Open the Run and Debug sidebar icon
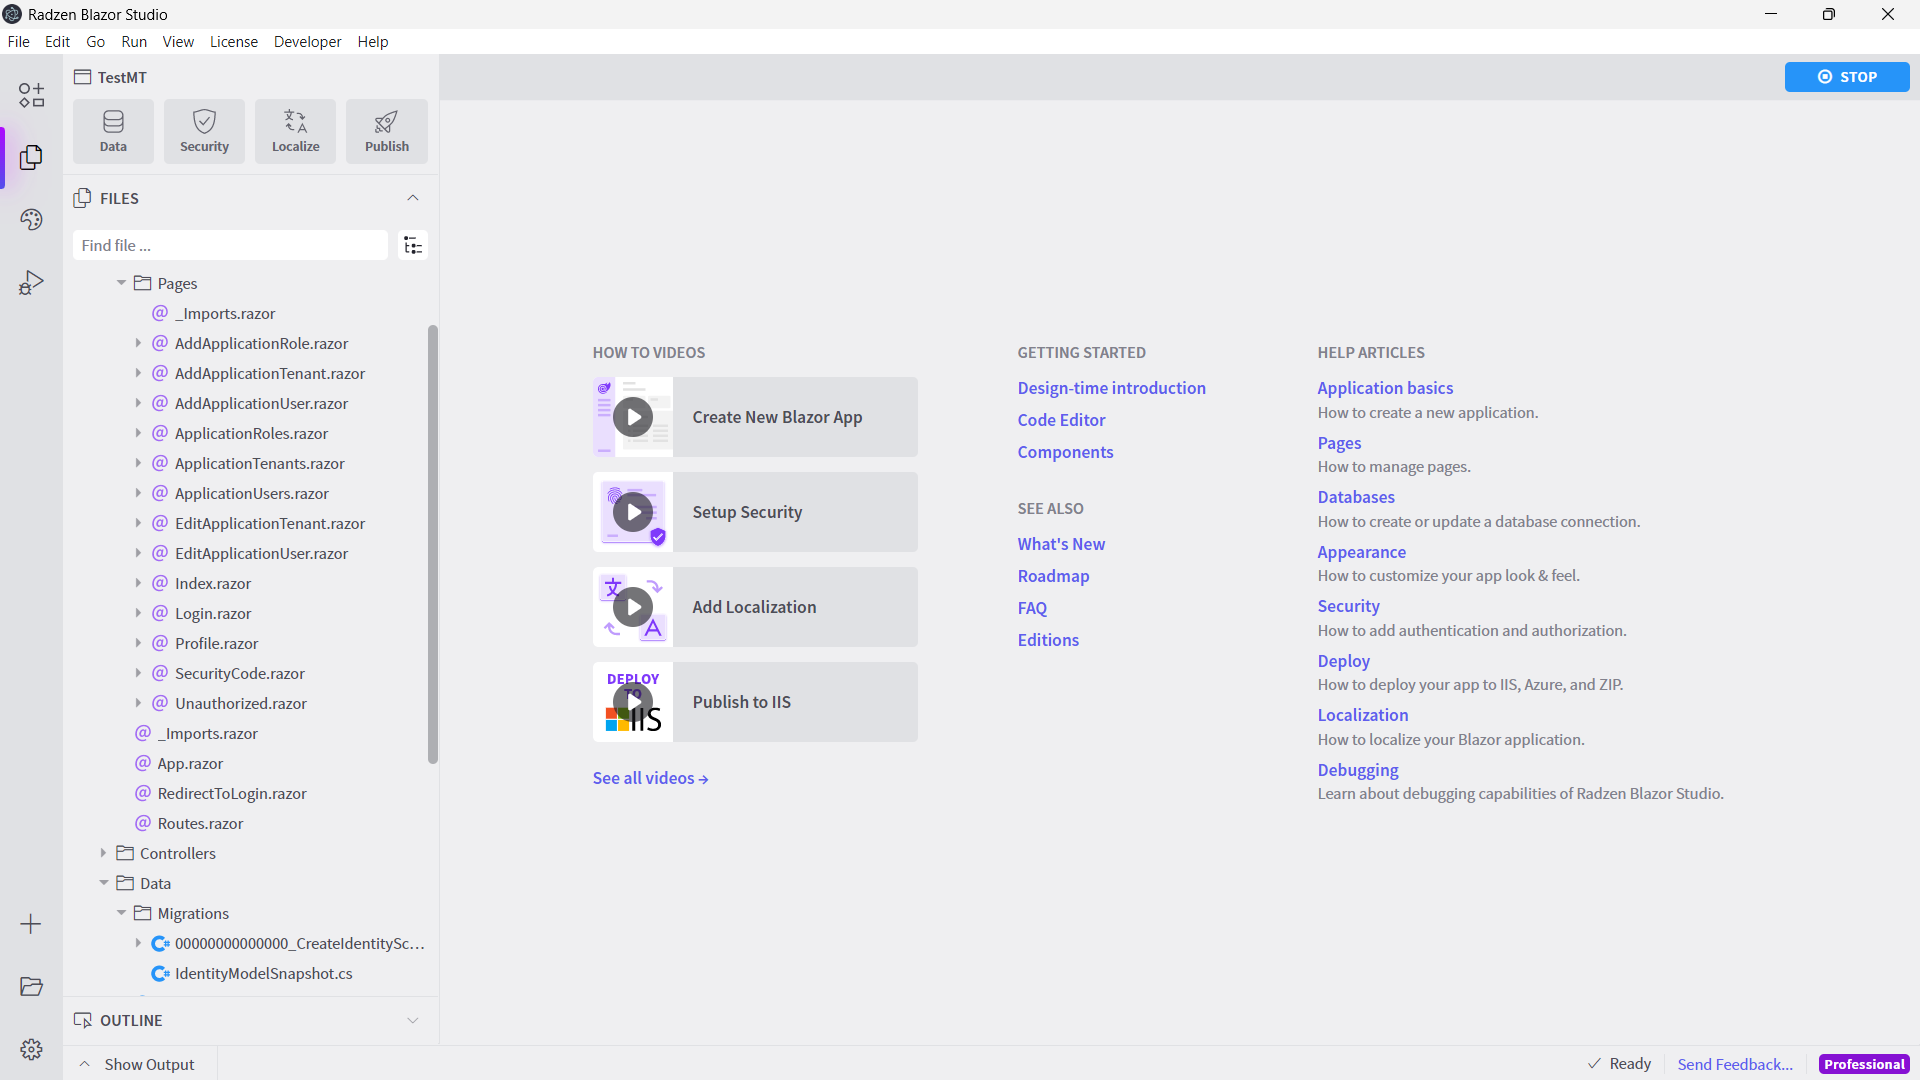This screenshot has height=1080, width=1920. point(31,282)
